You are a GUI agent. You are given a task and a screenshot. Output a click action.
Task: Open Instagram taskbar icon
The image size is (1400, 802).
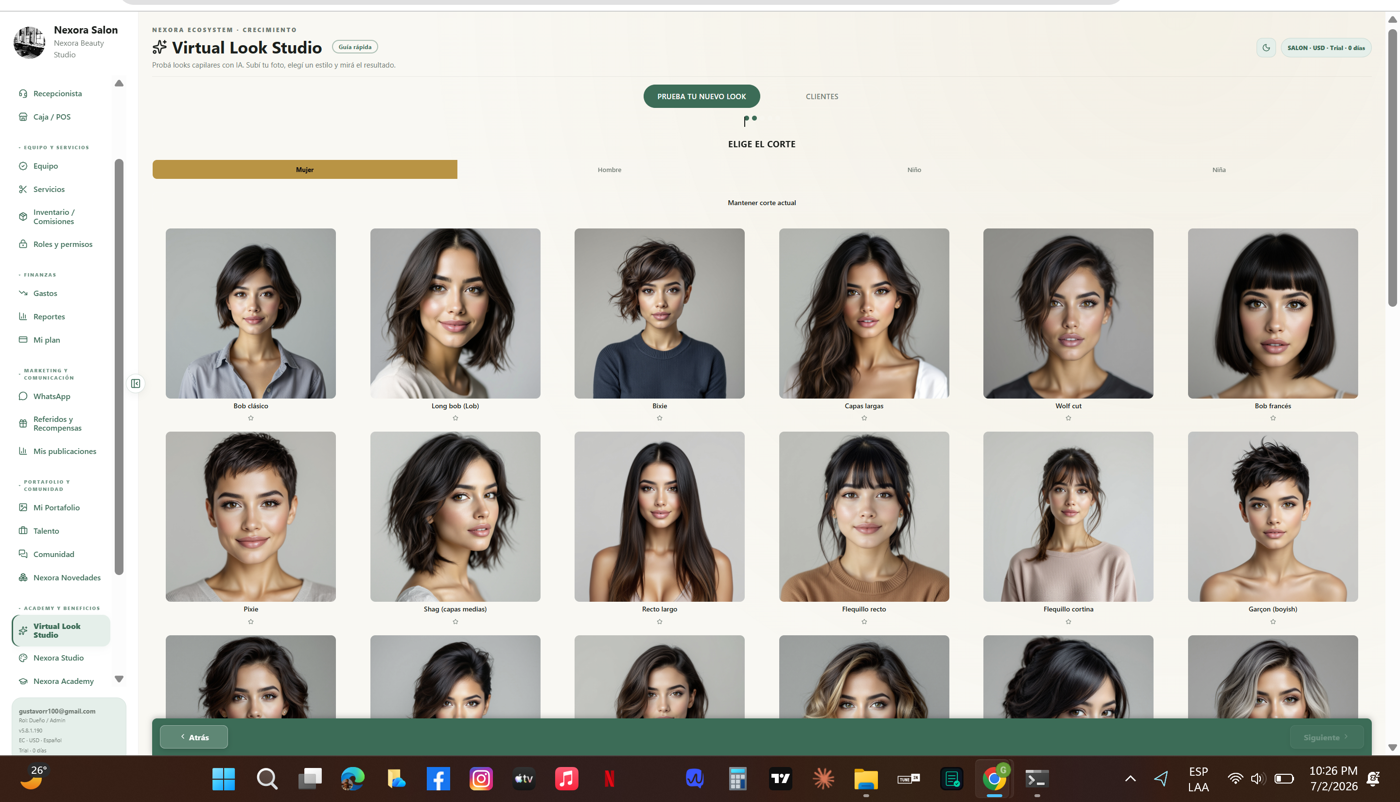point(481,779)
